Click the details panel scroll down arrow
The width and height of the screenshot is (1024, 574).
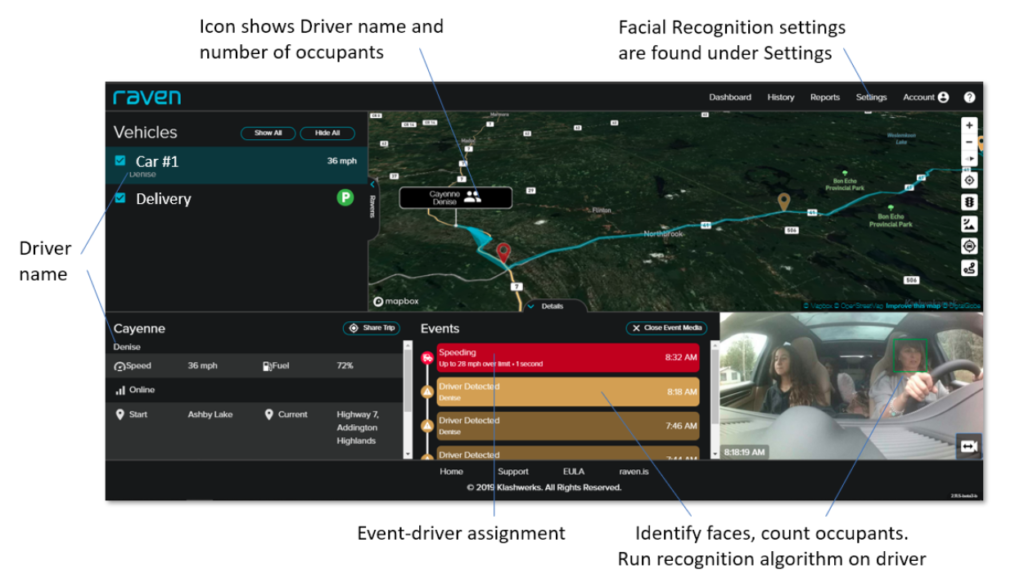click(408, 454)
